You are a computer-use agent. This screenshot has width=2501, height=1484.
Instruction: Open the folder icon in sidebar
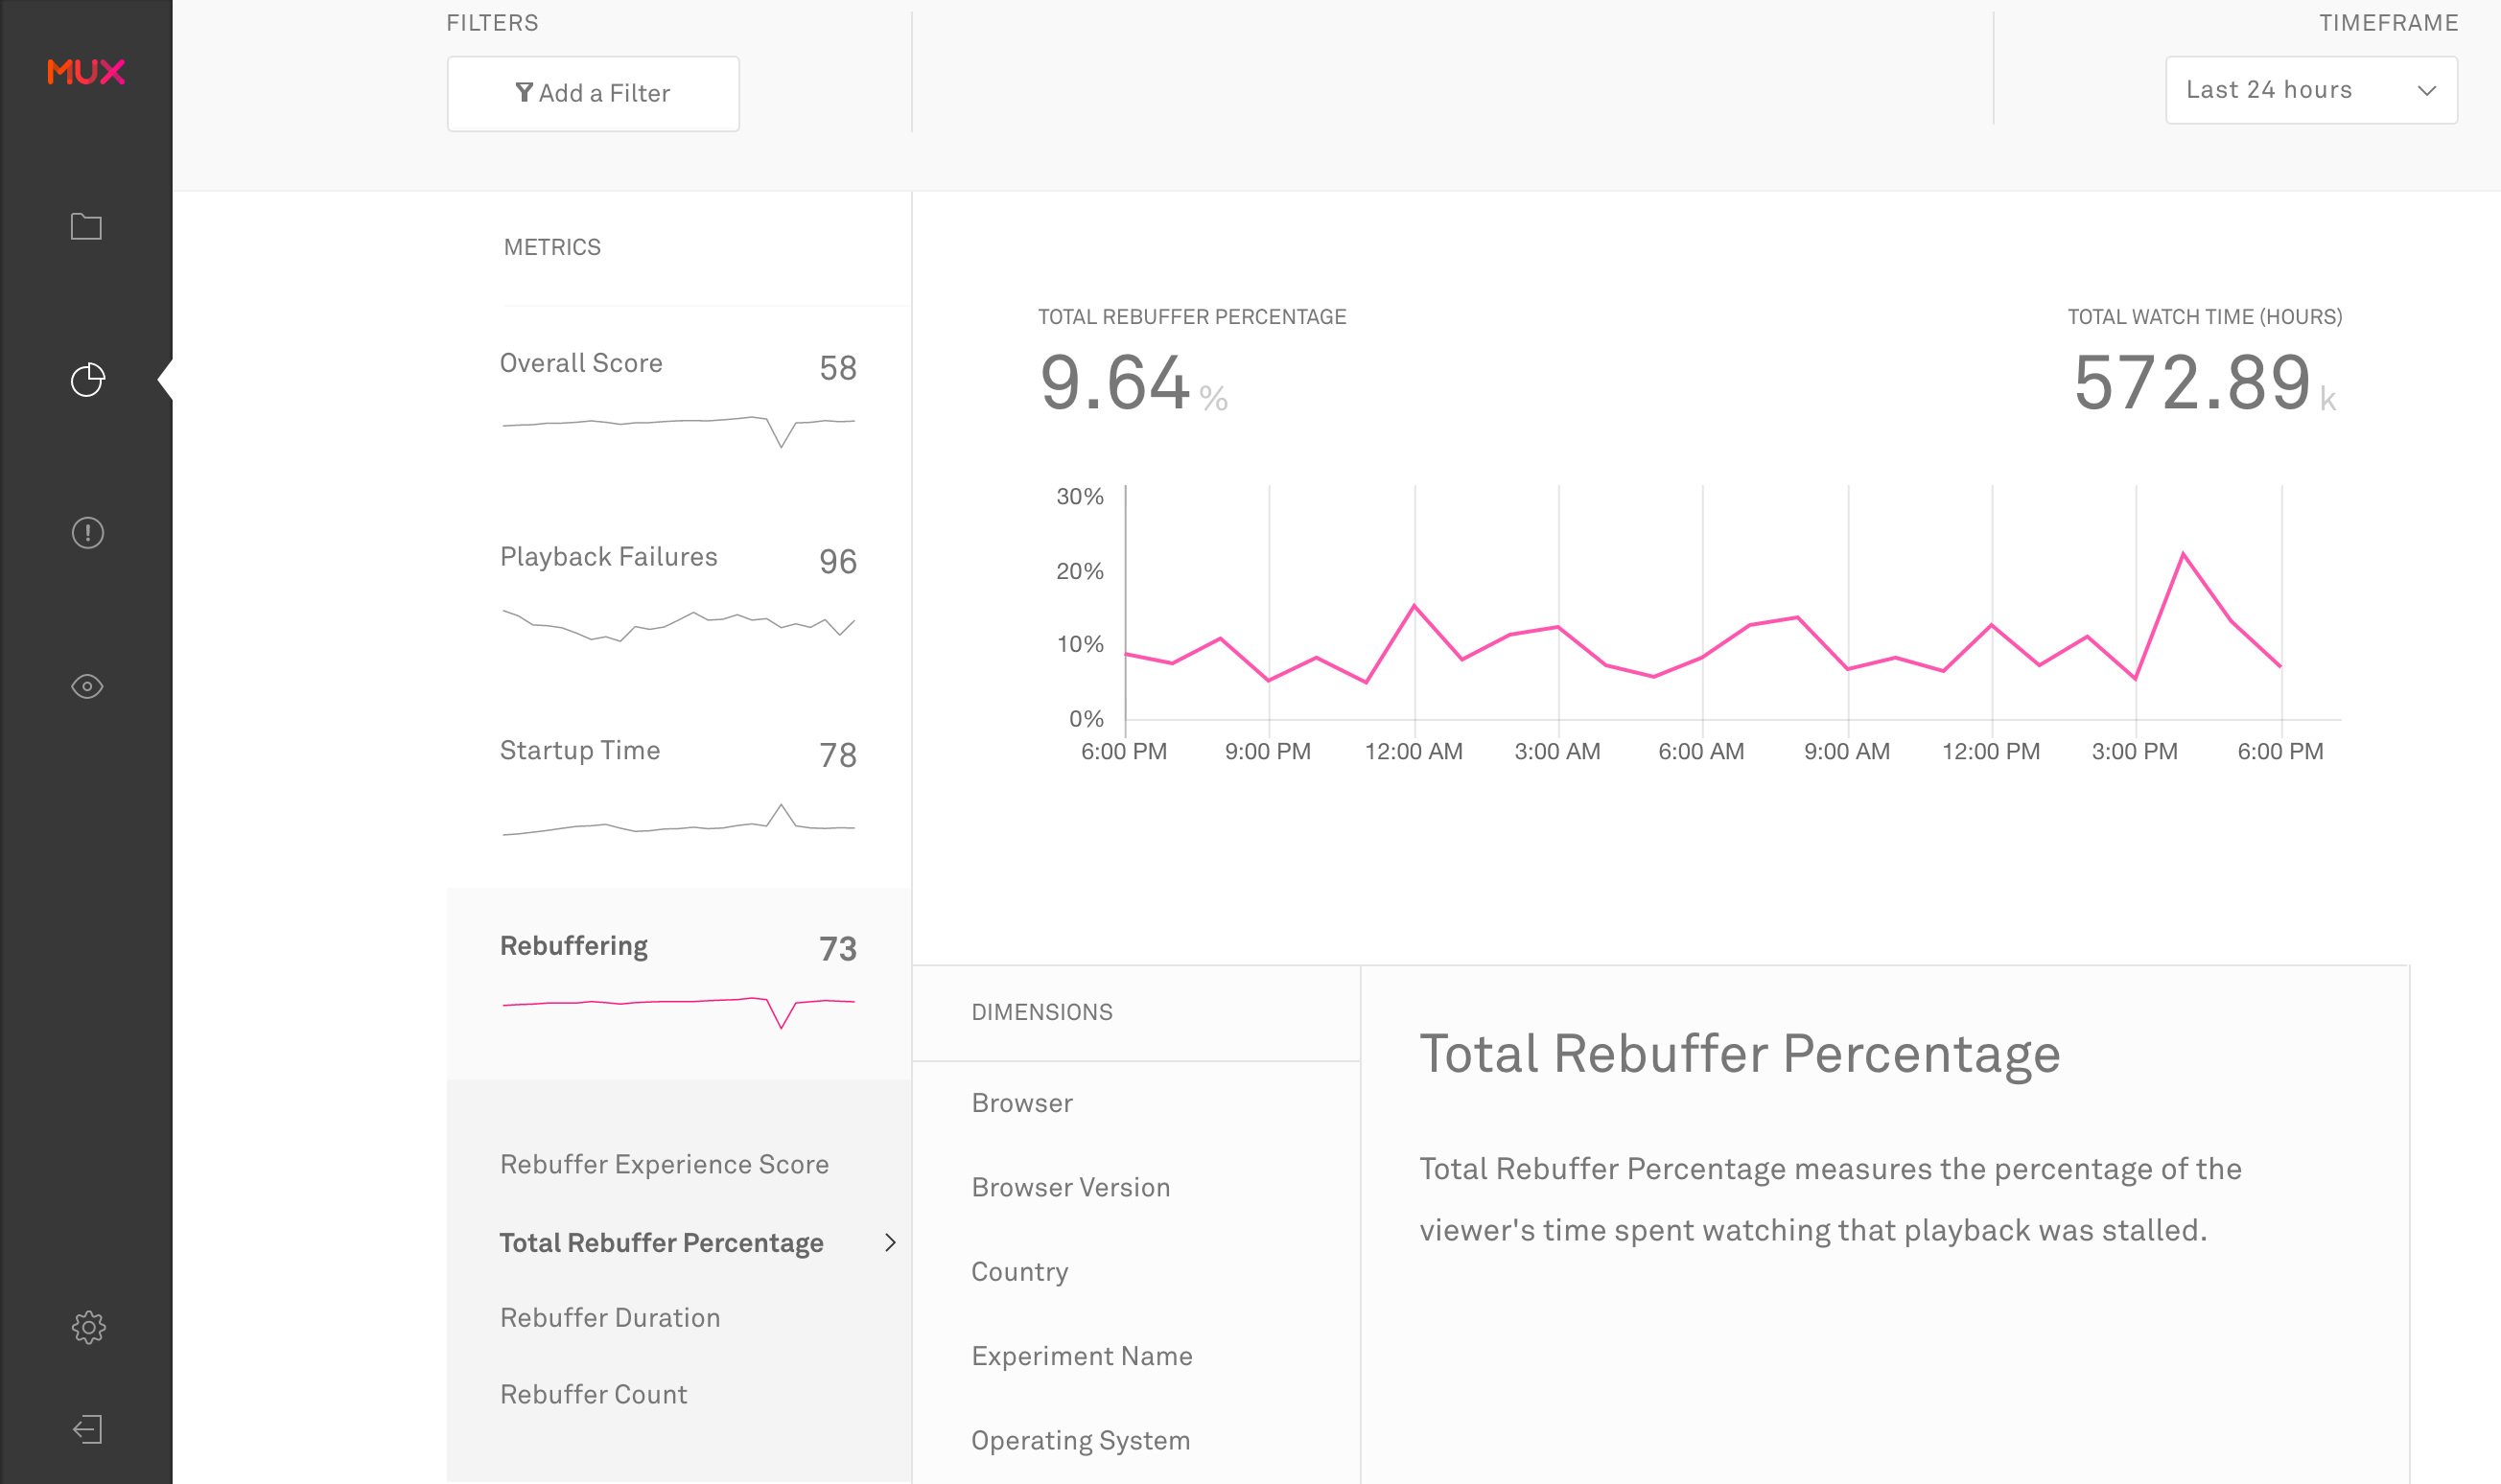click(x=86, y=227)
